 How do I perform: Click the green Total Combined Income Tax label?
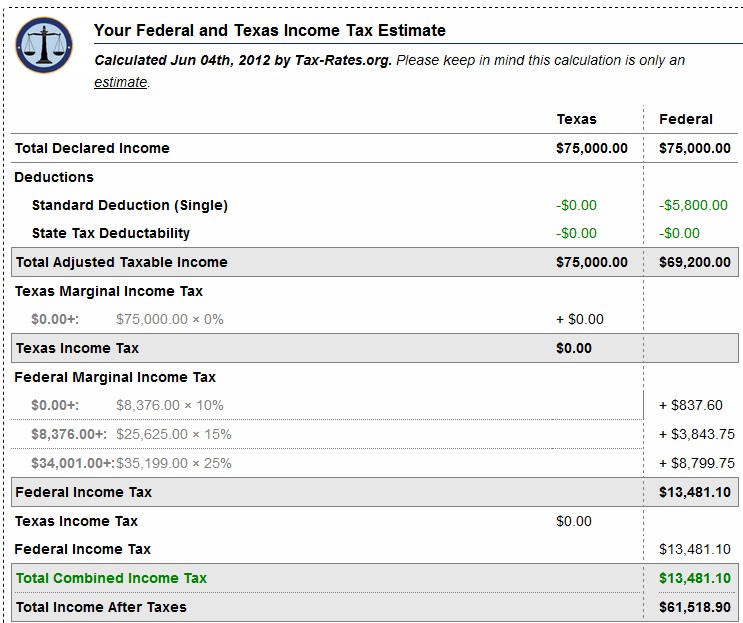(111, 578)
